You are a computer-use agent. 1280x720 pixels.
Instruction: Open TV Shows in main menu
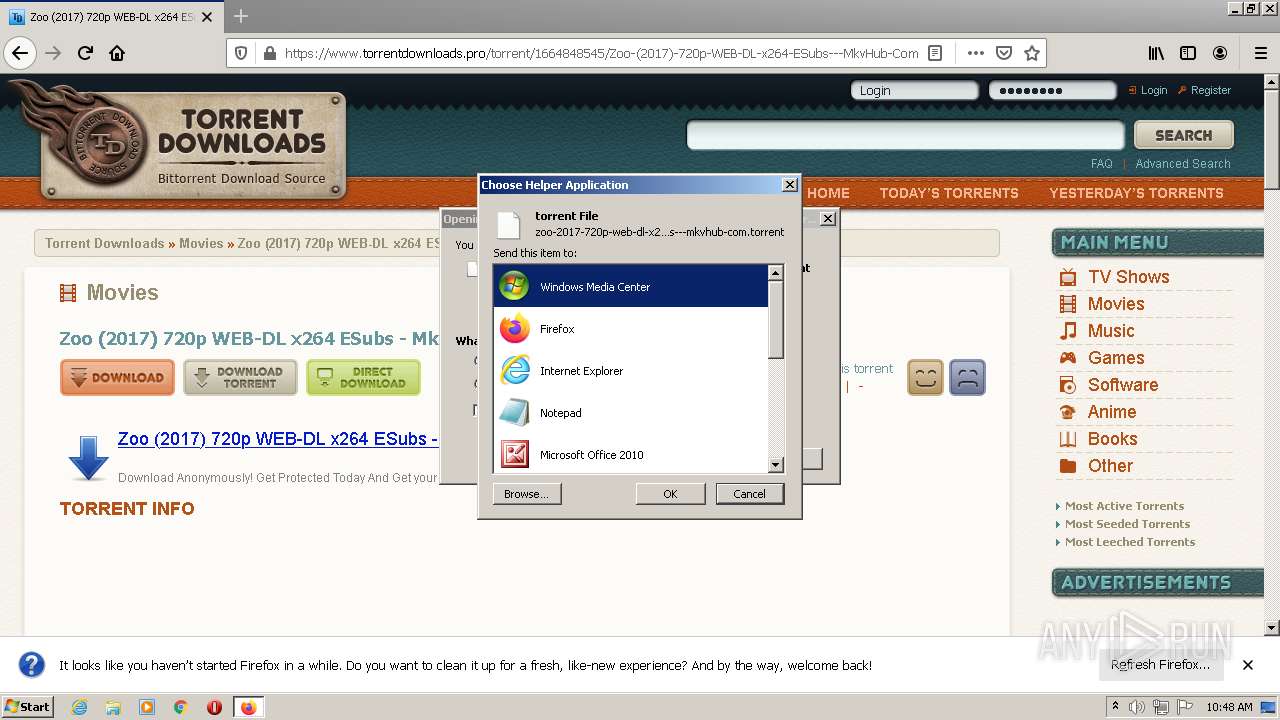(x=1128, y=277)
